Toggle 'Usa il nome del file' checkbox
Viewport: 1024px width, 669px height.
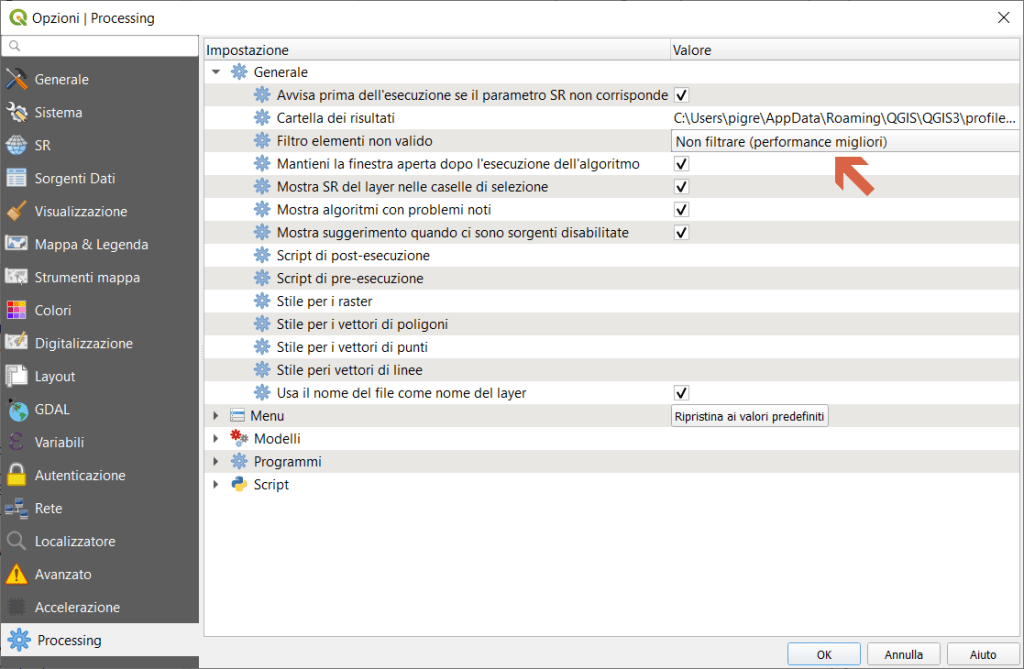[x=682, y=393]
